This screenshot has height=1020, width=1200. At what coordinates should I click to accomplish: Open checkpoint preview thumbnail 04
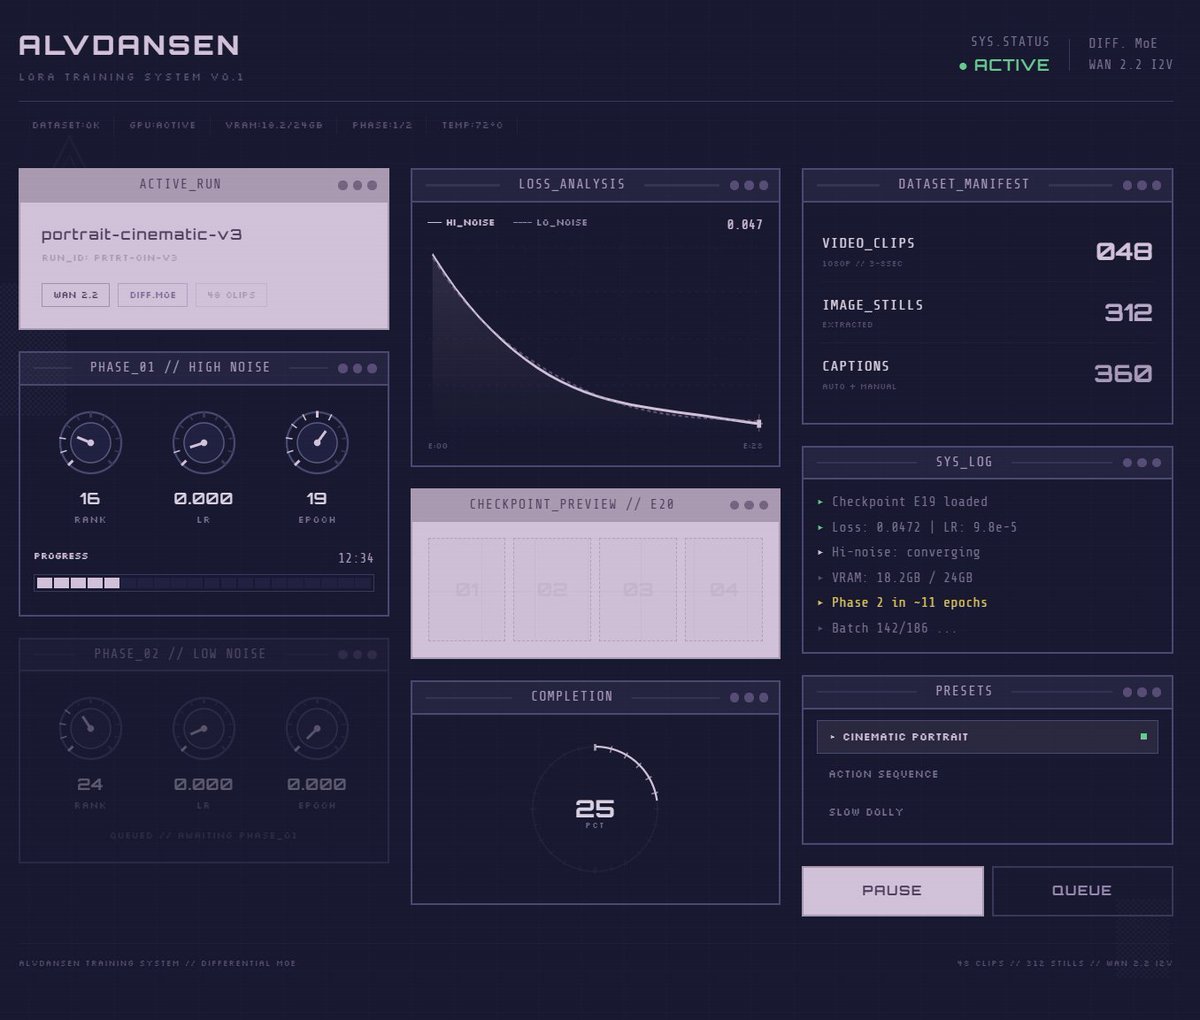tap(724, 590)
